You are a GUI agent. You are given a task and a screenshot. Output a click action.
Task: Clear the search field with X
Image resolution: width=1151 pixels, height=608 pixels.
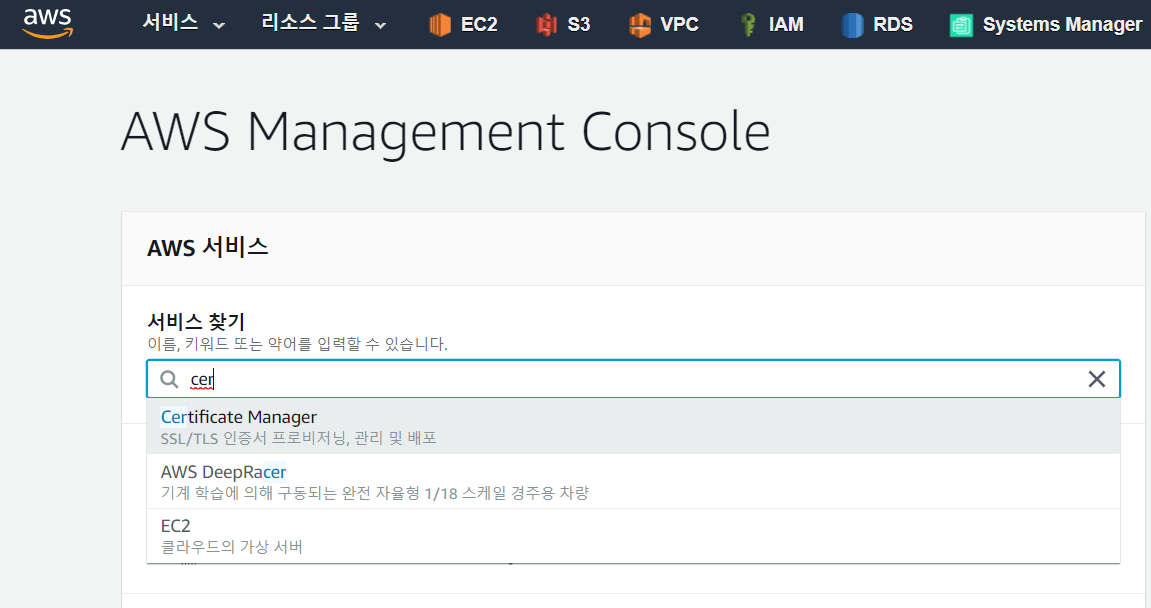[x=1097, y=379]
